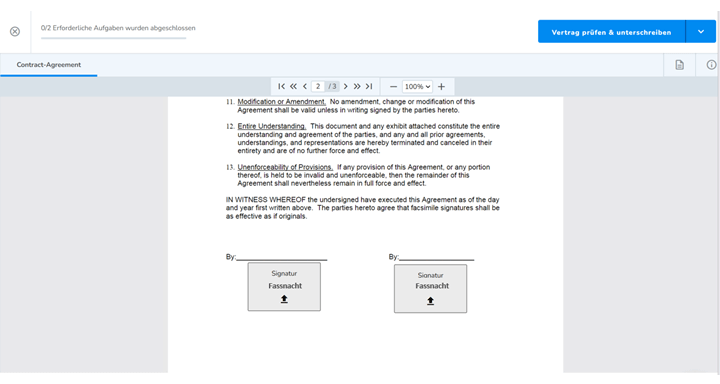This screenshot has height=384, width=720.
Task: Go to the next page
Action: coord(346,86)
